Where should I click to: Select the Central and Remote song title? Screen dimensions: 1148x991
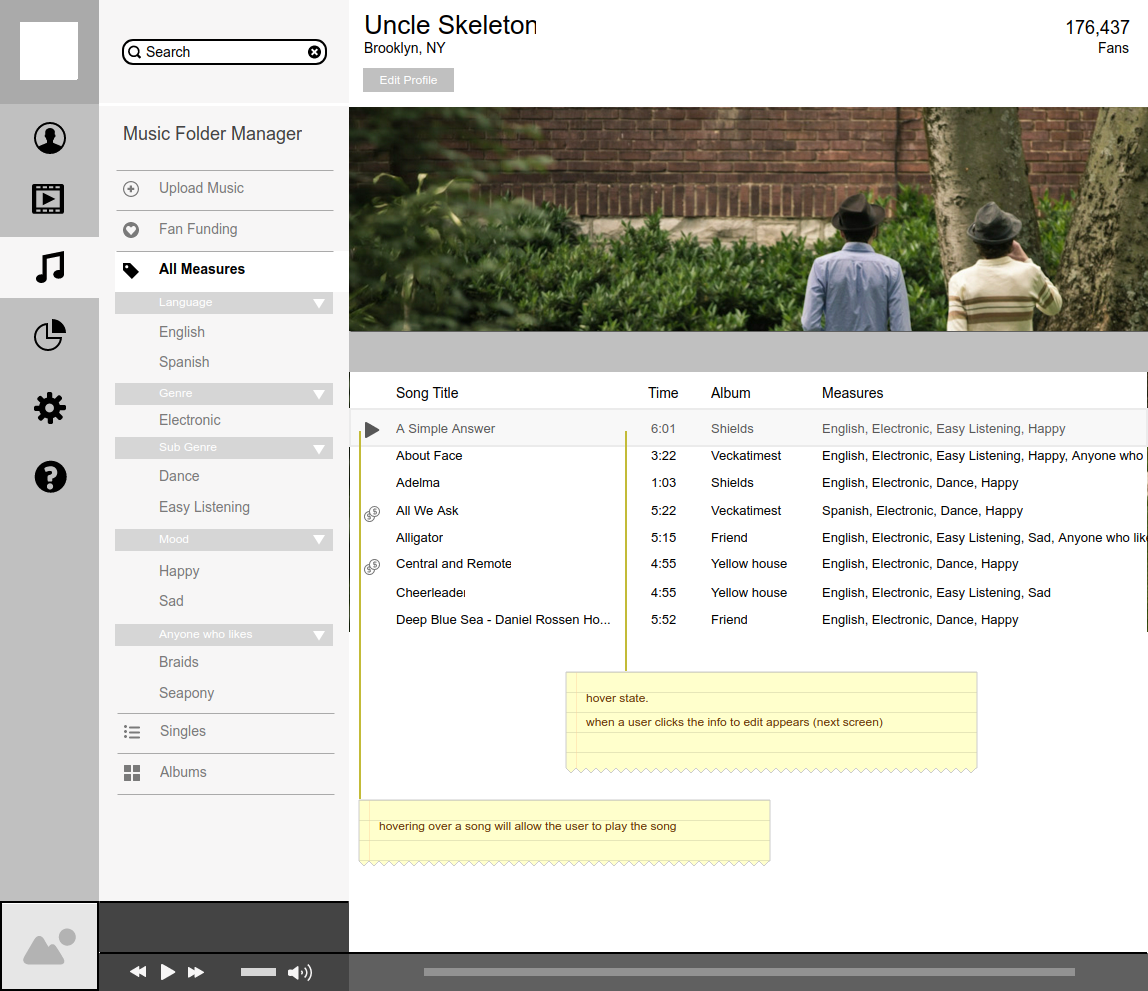[x=454, y=564]
